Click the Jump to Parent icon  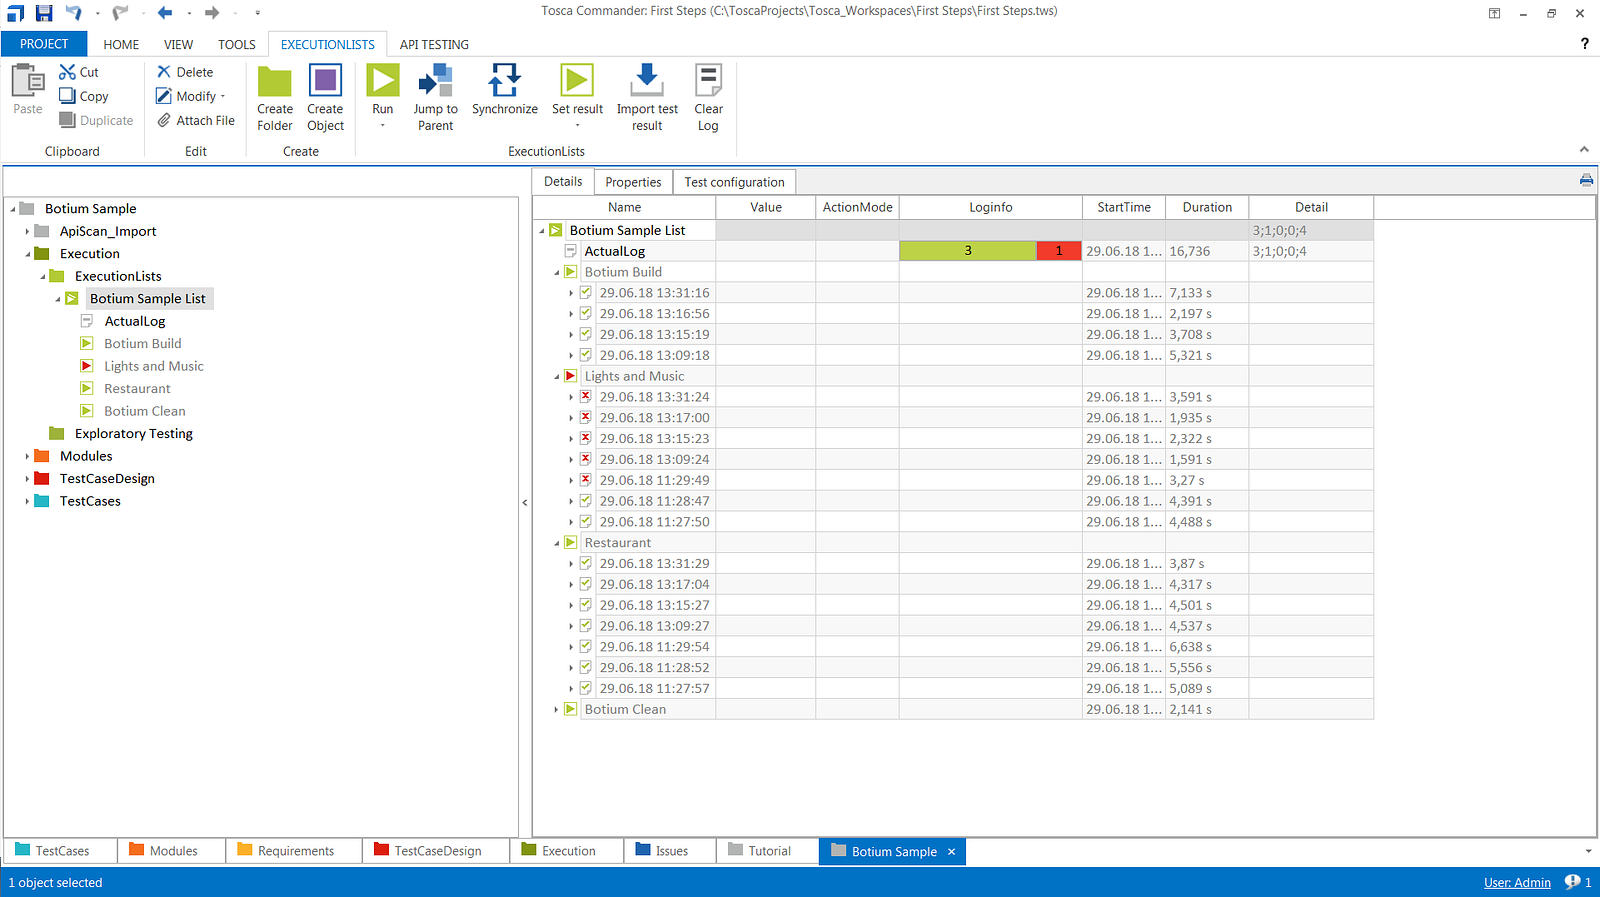click(x=436, y=81)
